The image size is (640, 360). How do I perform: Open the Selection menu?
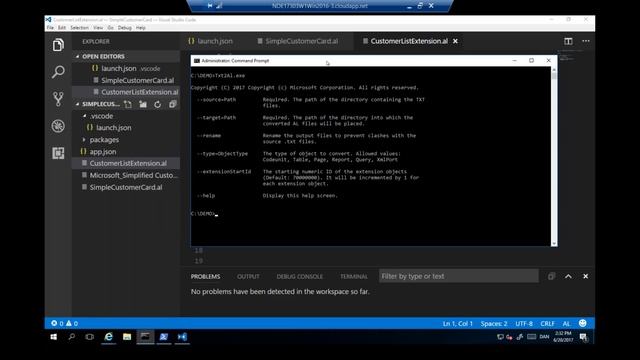(x=79, y=28)
